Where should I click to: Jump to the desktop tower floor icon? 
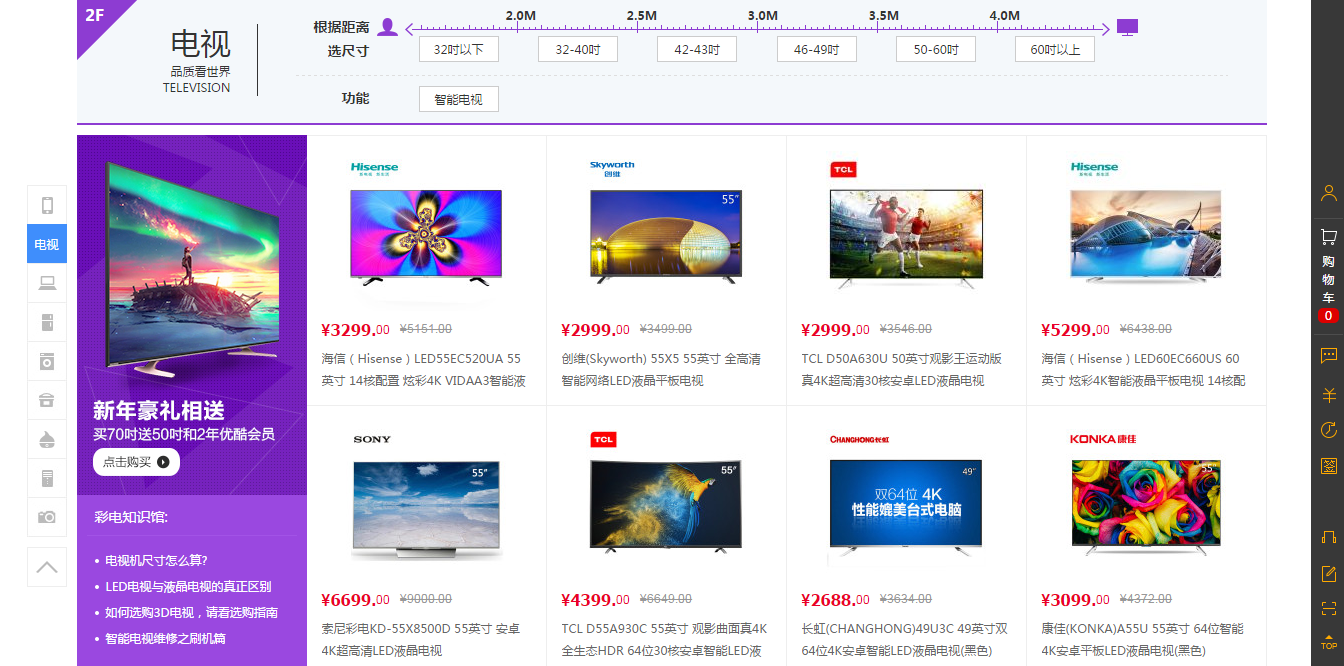coord(47,478)
